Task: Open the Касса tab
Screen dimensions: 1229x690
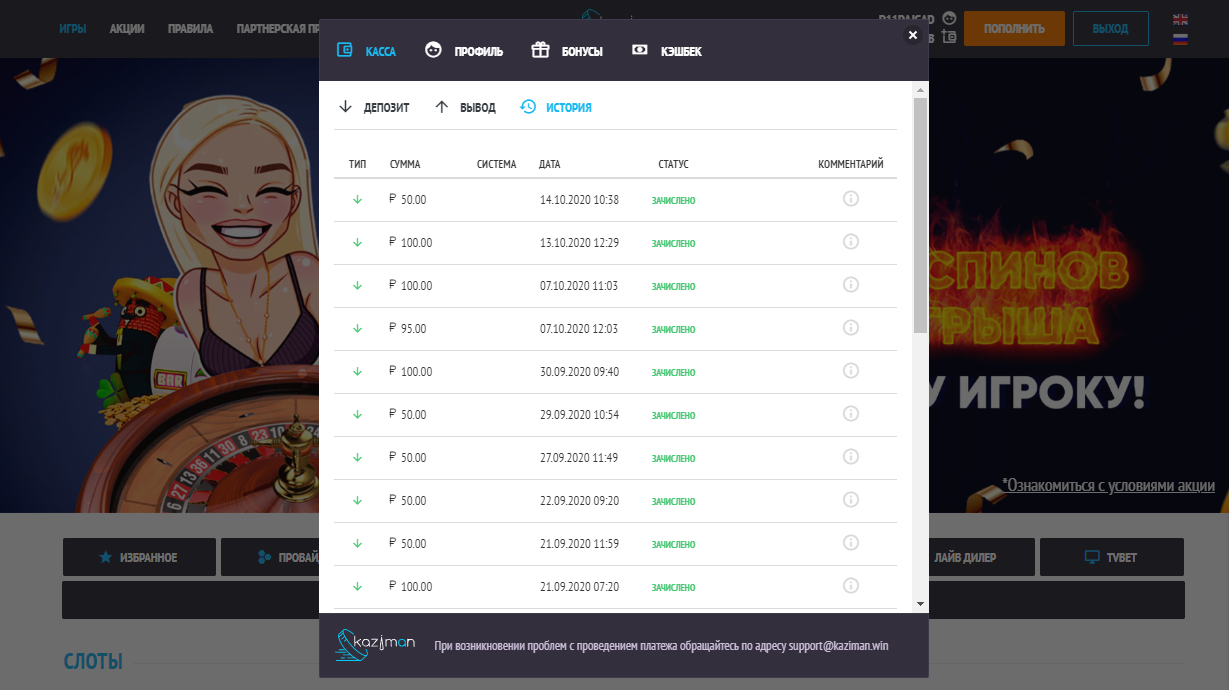Action: (367, 51)
